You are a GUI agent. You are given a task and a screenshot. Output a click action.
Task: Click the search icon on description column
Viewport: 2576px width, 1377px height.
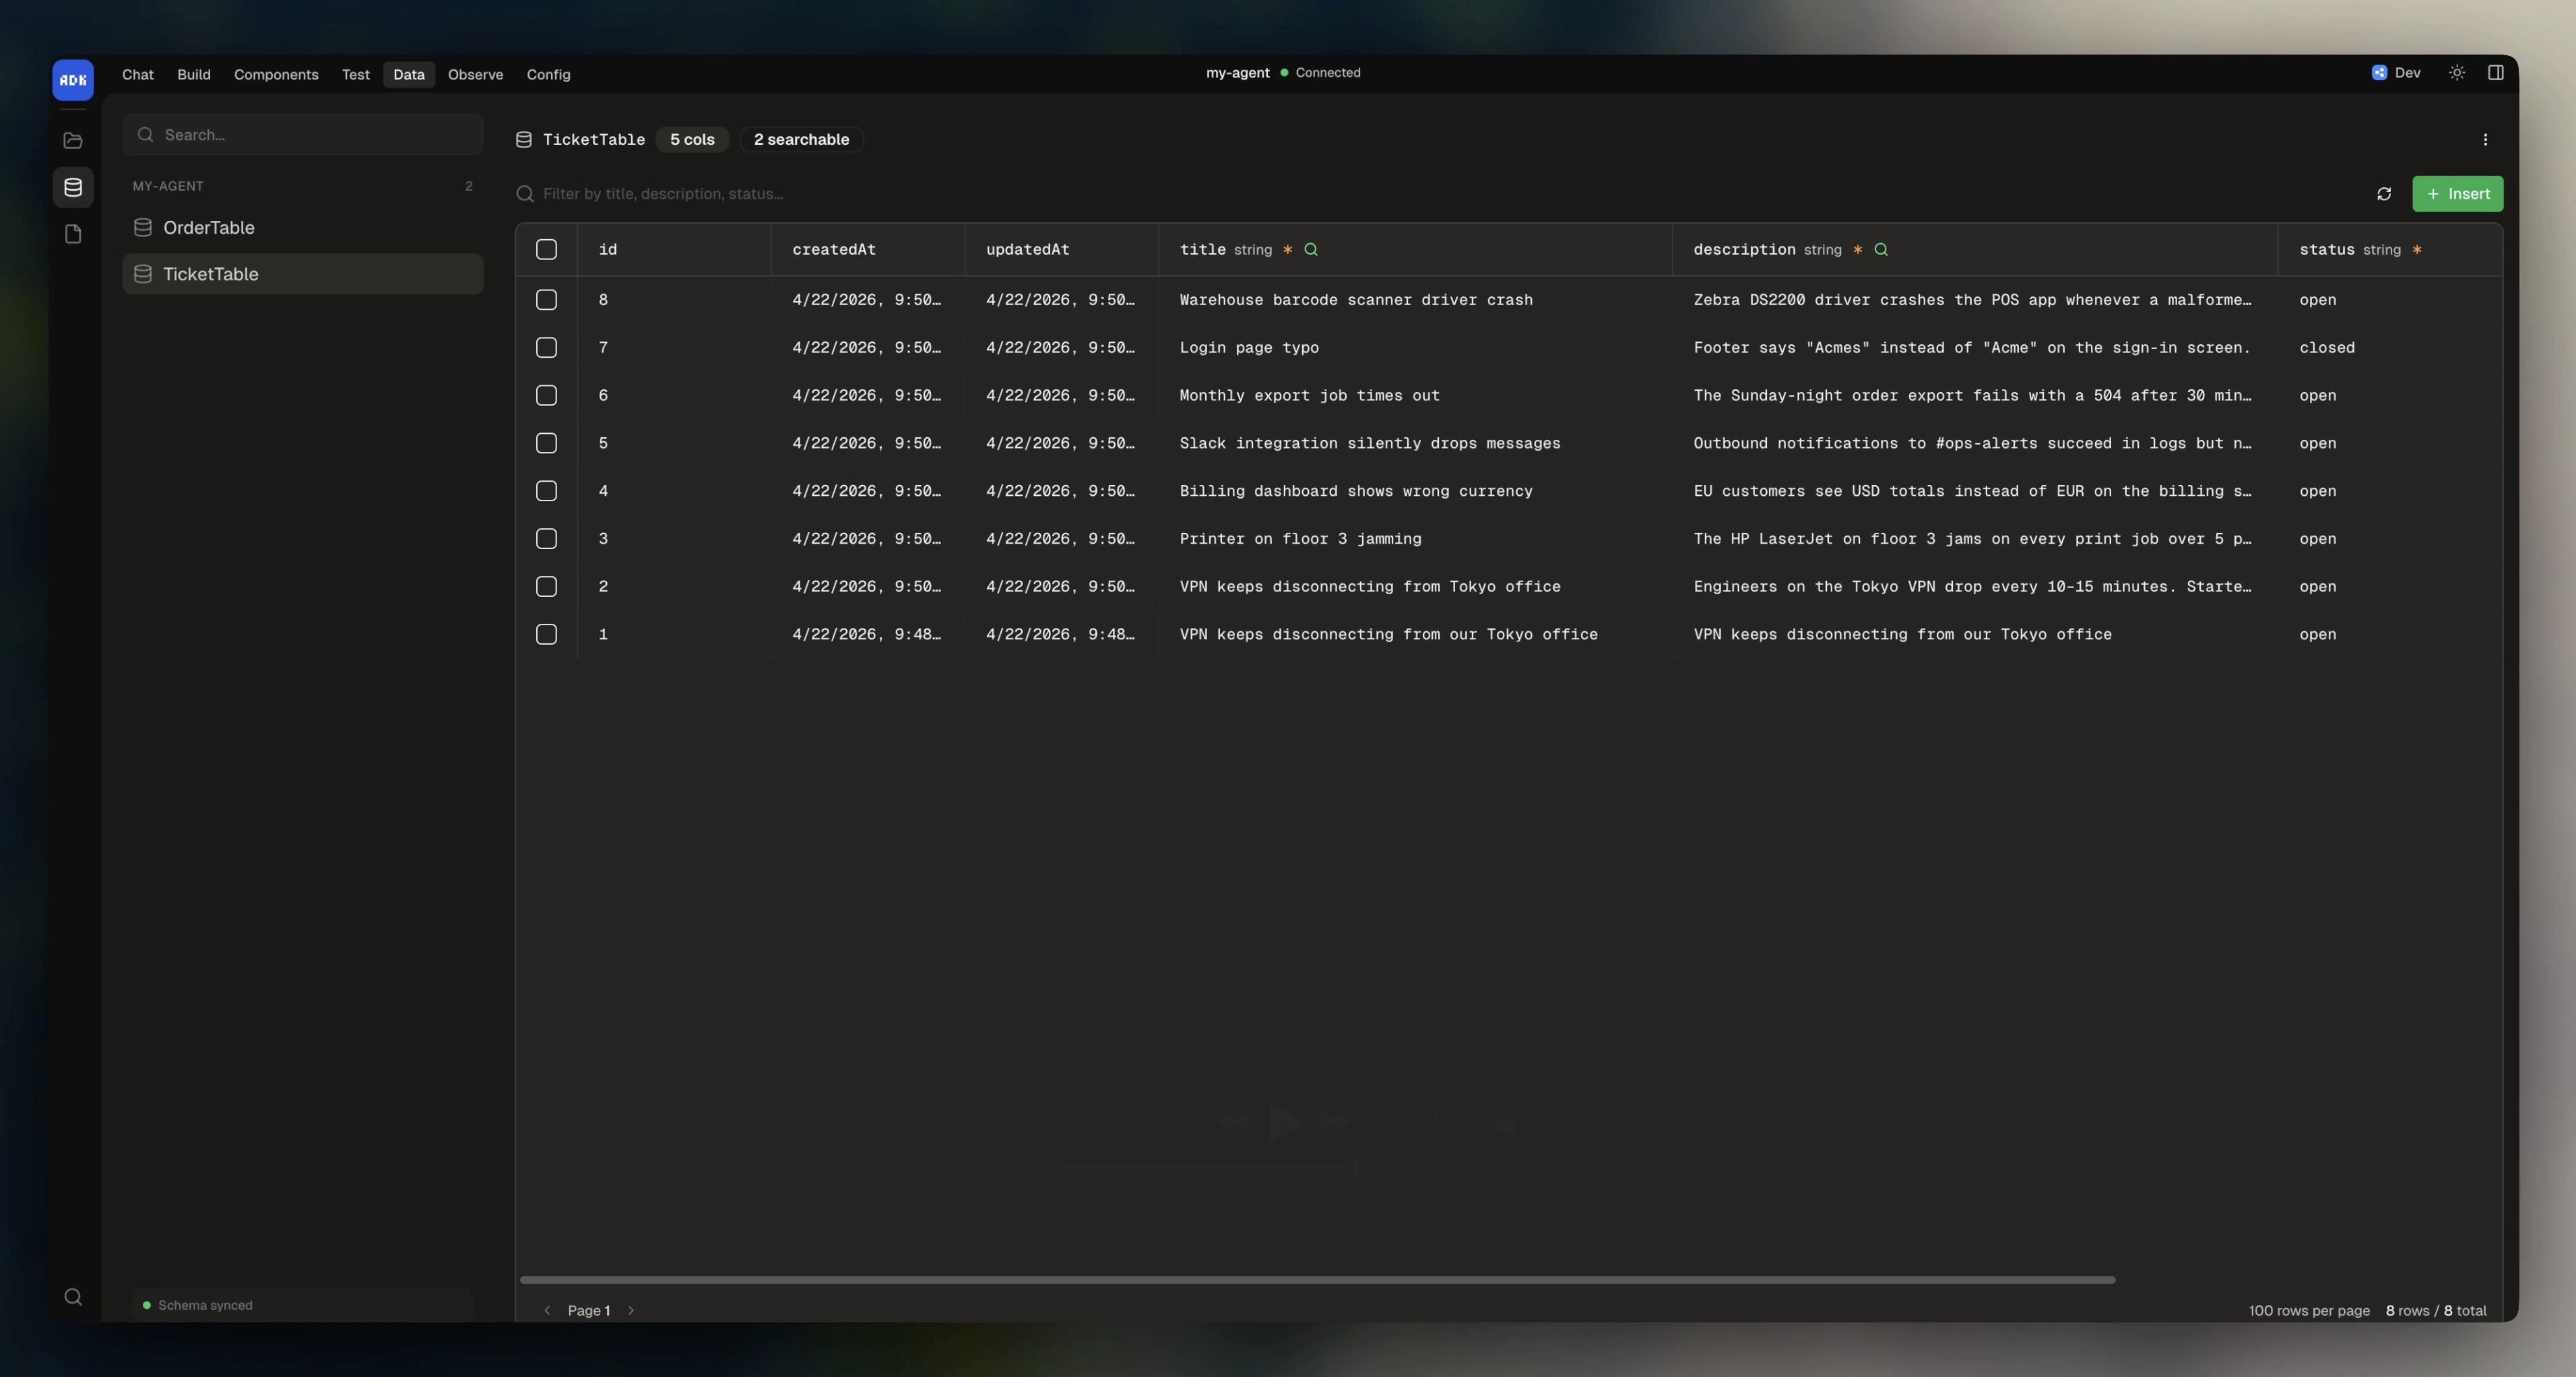pos(1881,250)
